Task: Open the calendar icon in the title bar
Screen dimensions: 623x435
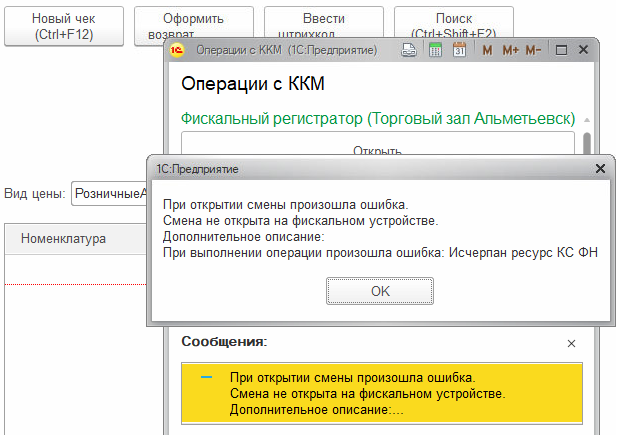Action: click(x=458, y=50)
